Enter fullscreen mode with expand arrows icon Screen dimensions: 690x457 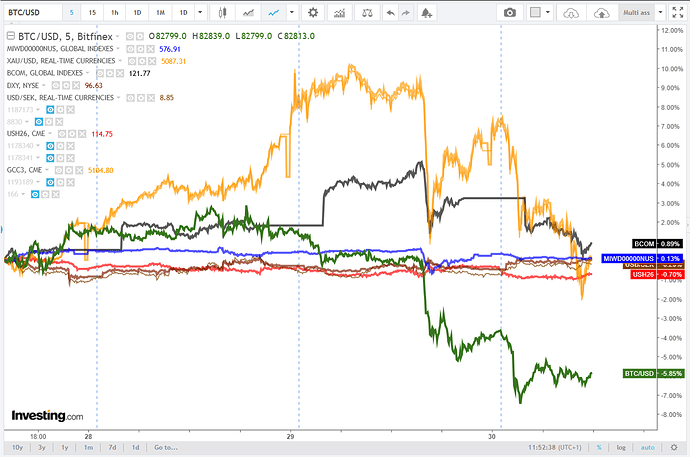(678, 13)
